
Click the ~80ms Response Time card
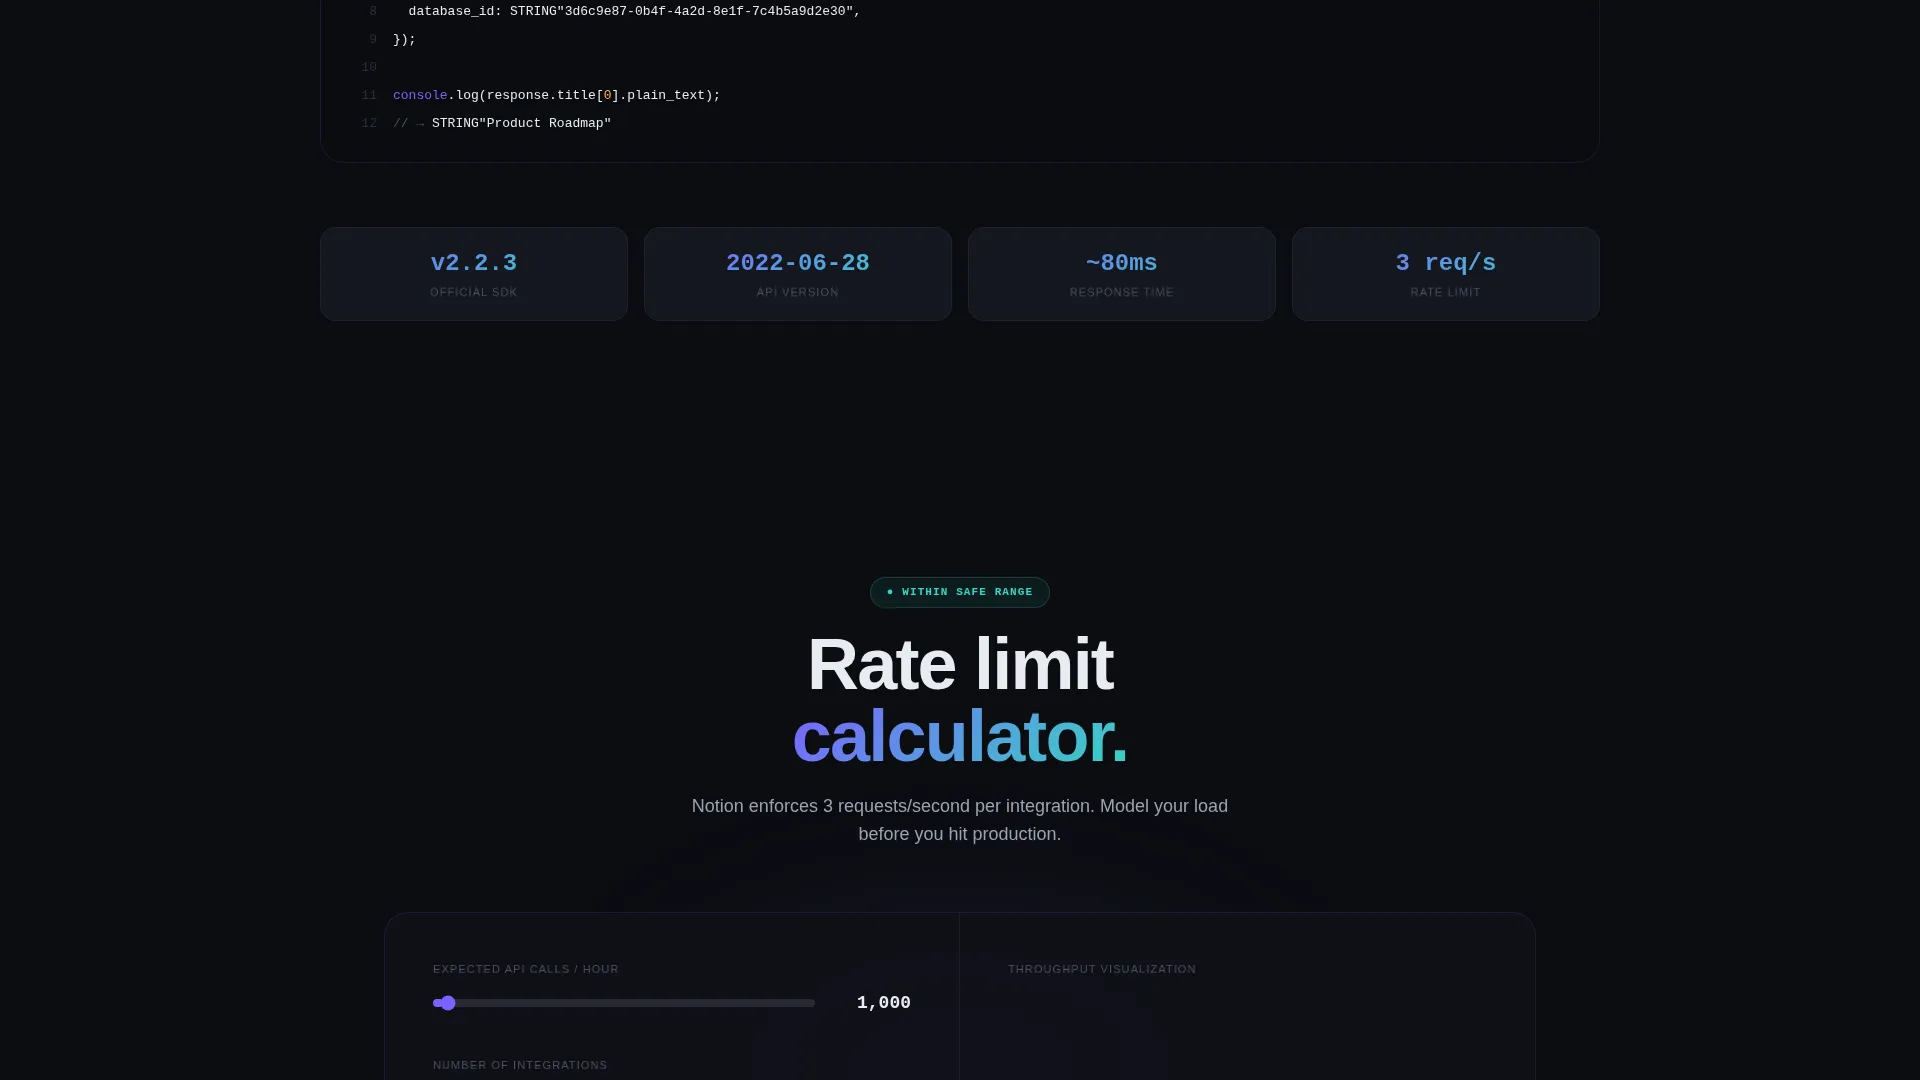point(1122,274)
